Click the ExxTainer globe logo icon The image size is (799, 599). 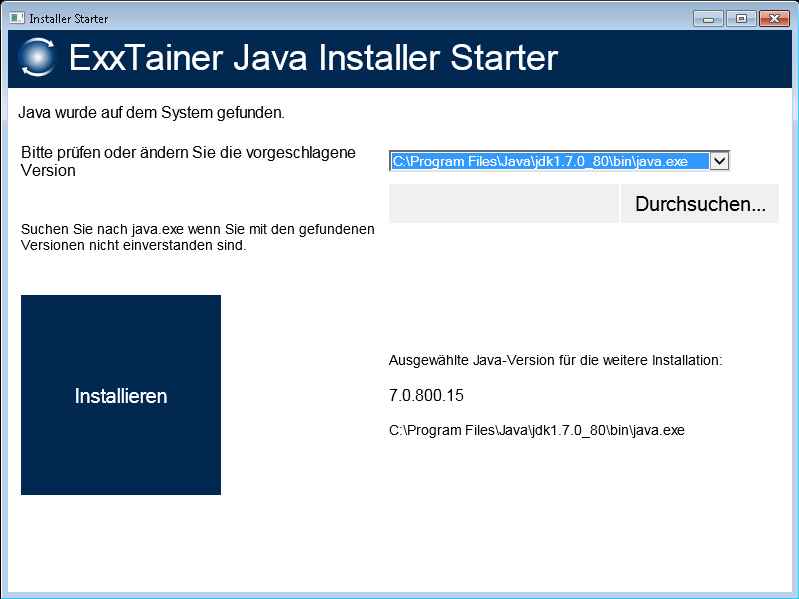tap(37, 58)
